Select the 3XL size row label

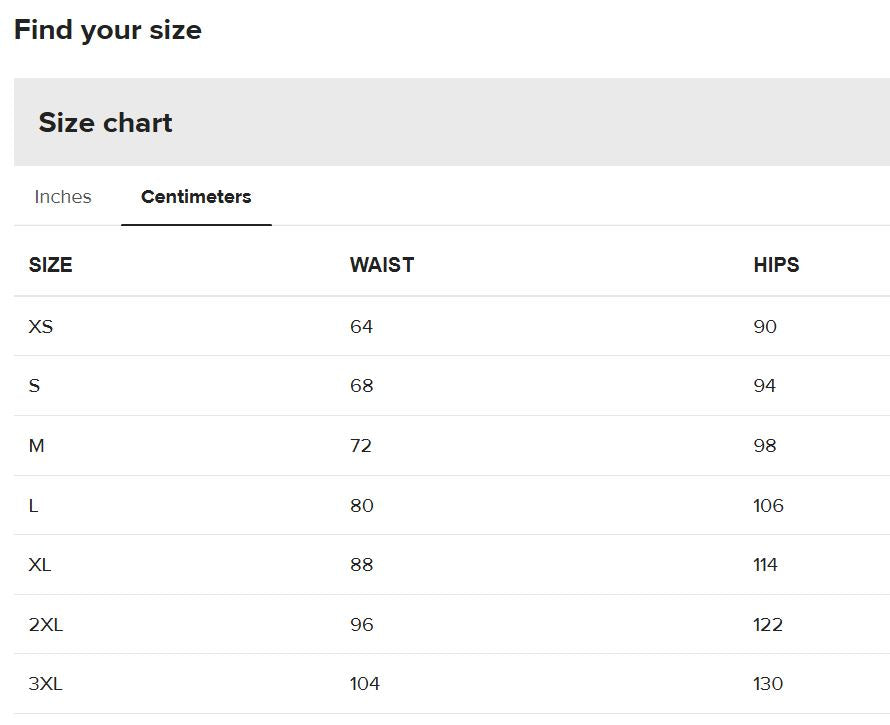click(46, 684)
